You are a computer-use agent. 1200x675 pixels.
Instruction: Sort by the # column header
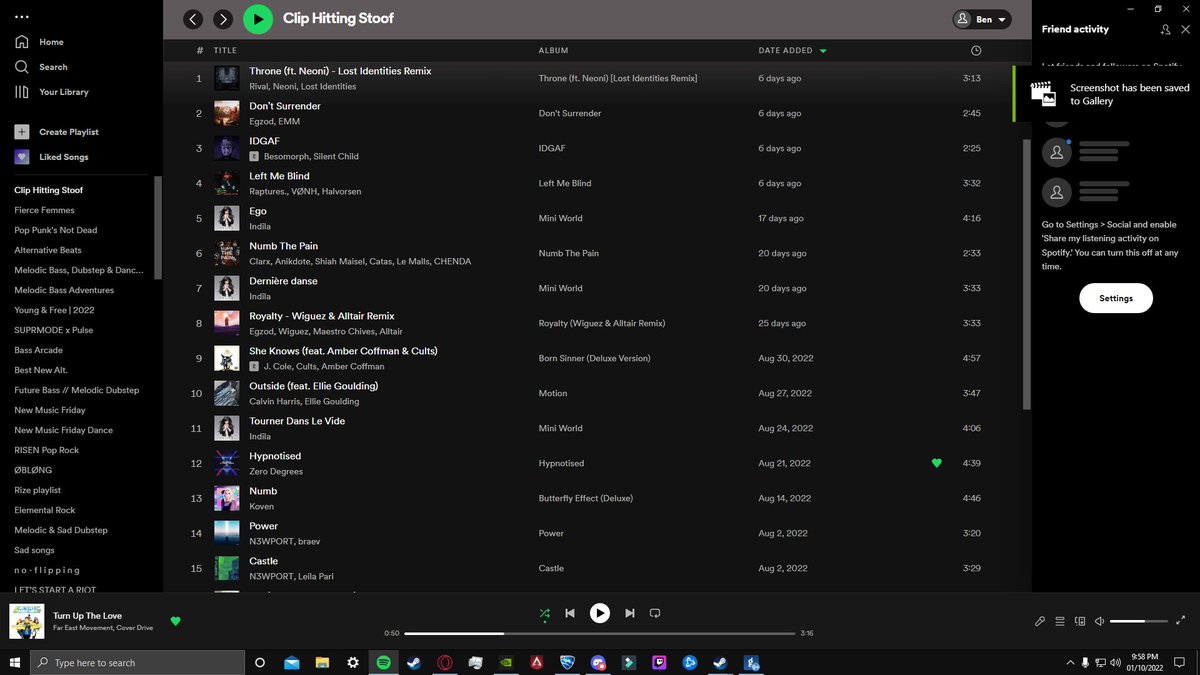pos(200,50)
